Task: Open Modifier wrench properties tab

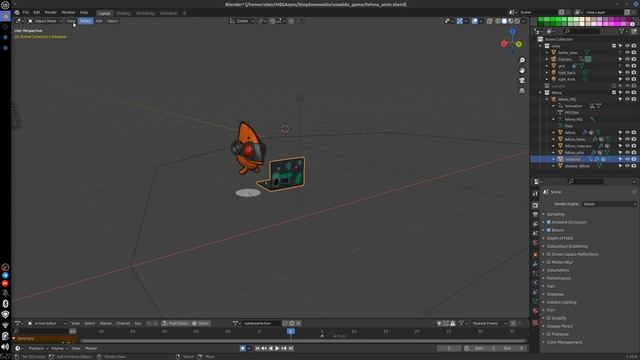Action: (x=535, y=264)
